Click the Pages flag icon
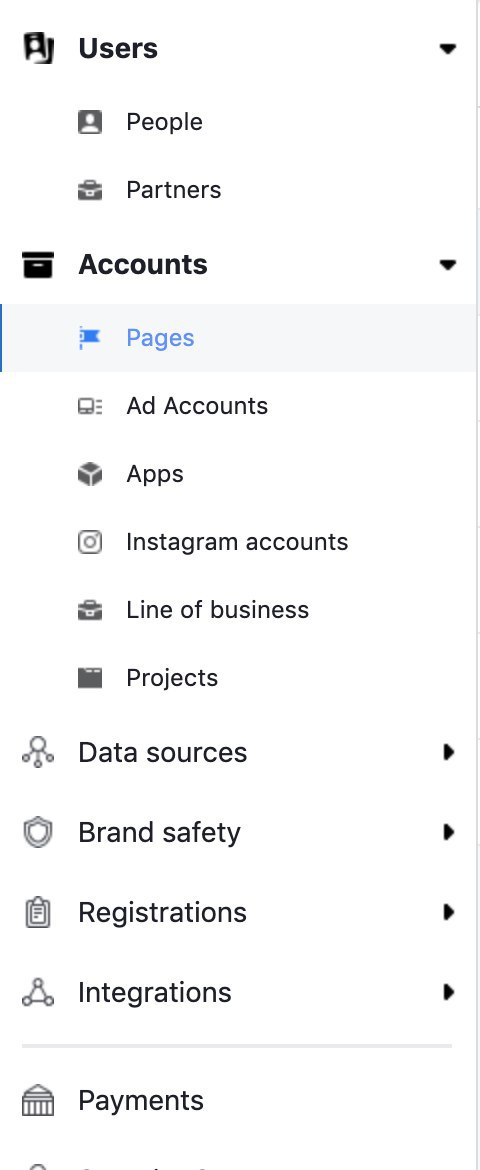The width and height of the screenshot is (480, 1170). click(90, 338)
